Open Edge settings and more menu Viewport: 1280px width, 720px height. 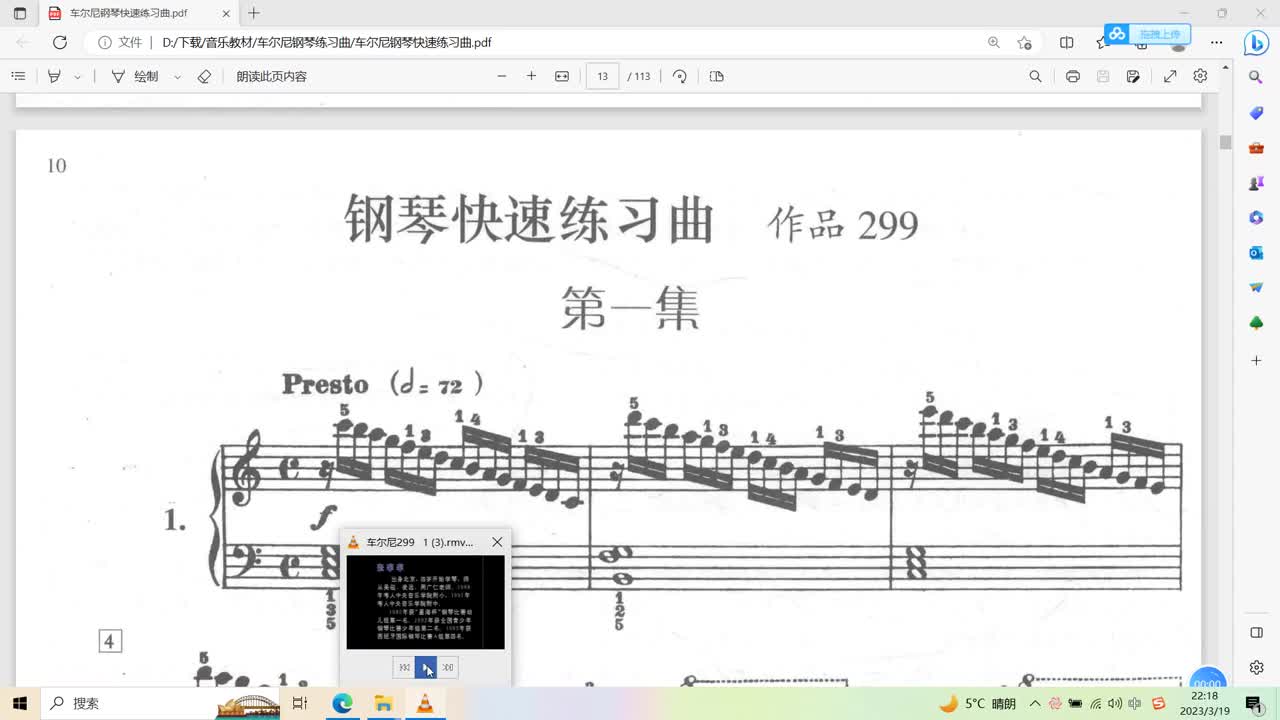point(1216,43)
